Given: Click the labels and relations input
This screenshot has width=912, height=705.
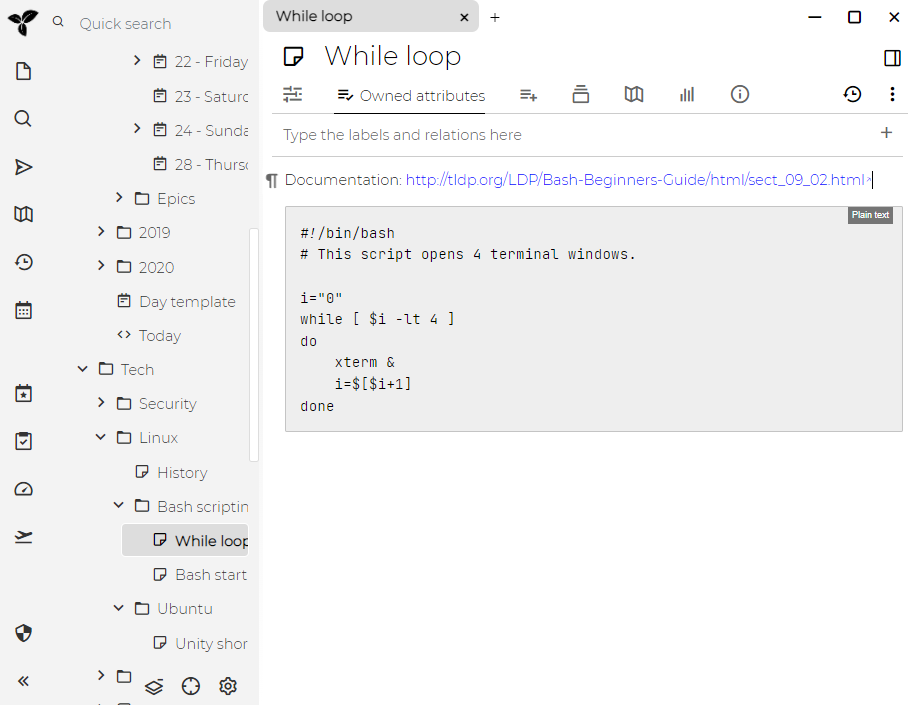Looking at the screenshot, I should [576, 135].
